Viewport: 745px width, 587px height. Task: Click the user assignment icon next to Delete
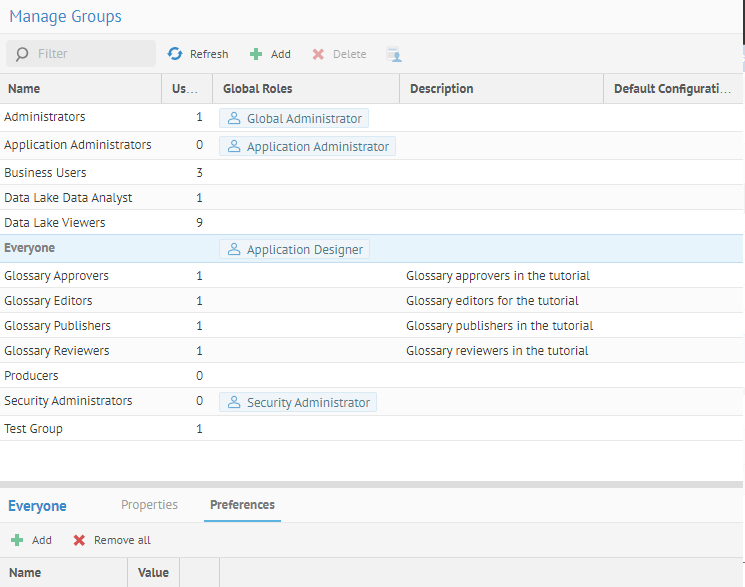[x=394, y=54]
